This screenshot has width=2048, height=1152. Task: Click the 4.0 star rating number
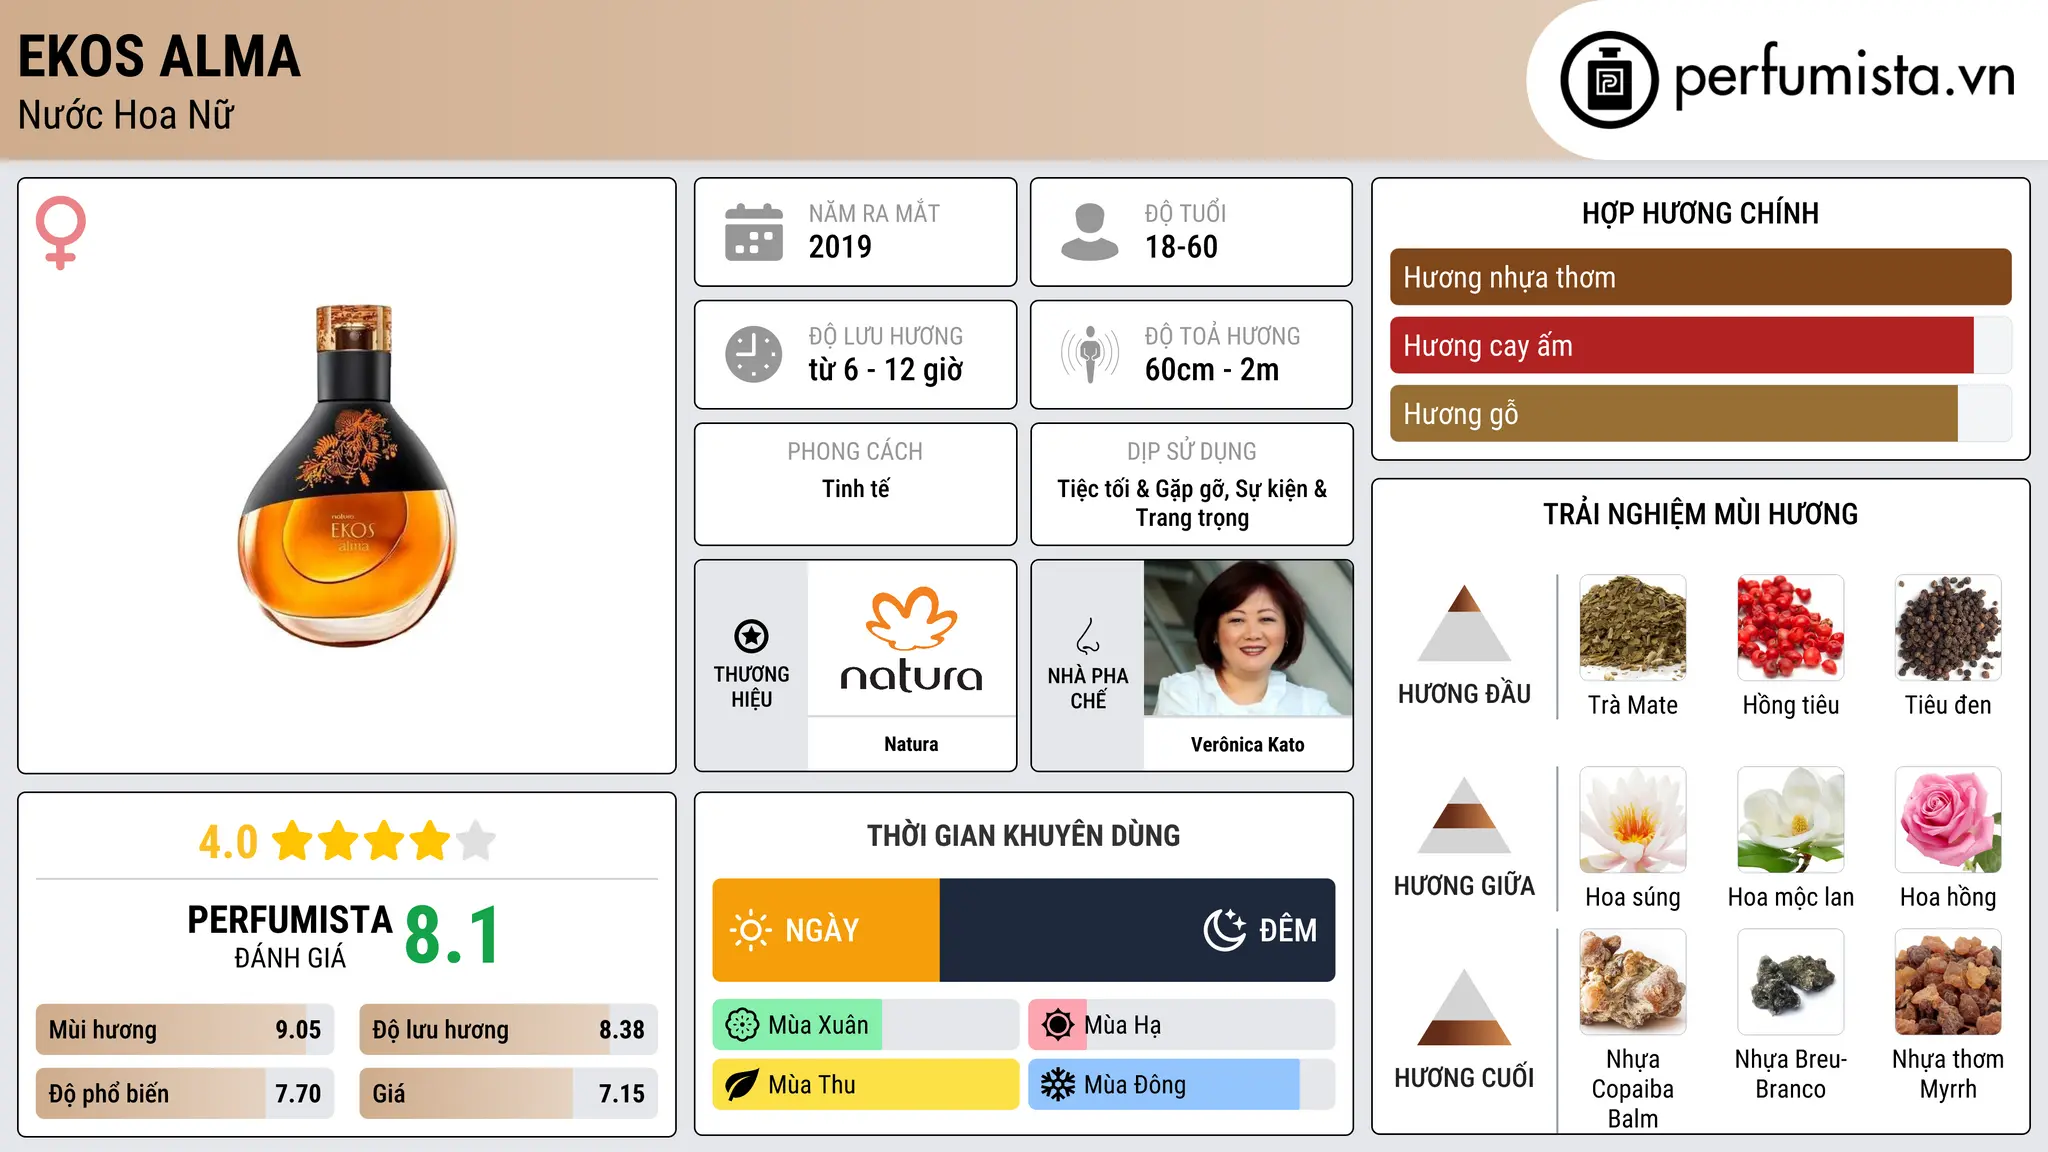(x=228, y=842)
